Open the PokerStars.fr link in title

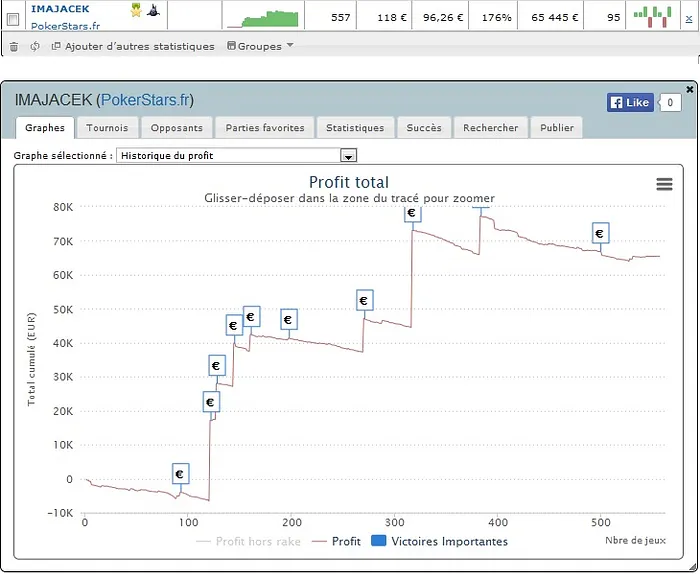(x=146, y=100)
